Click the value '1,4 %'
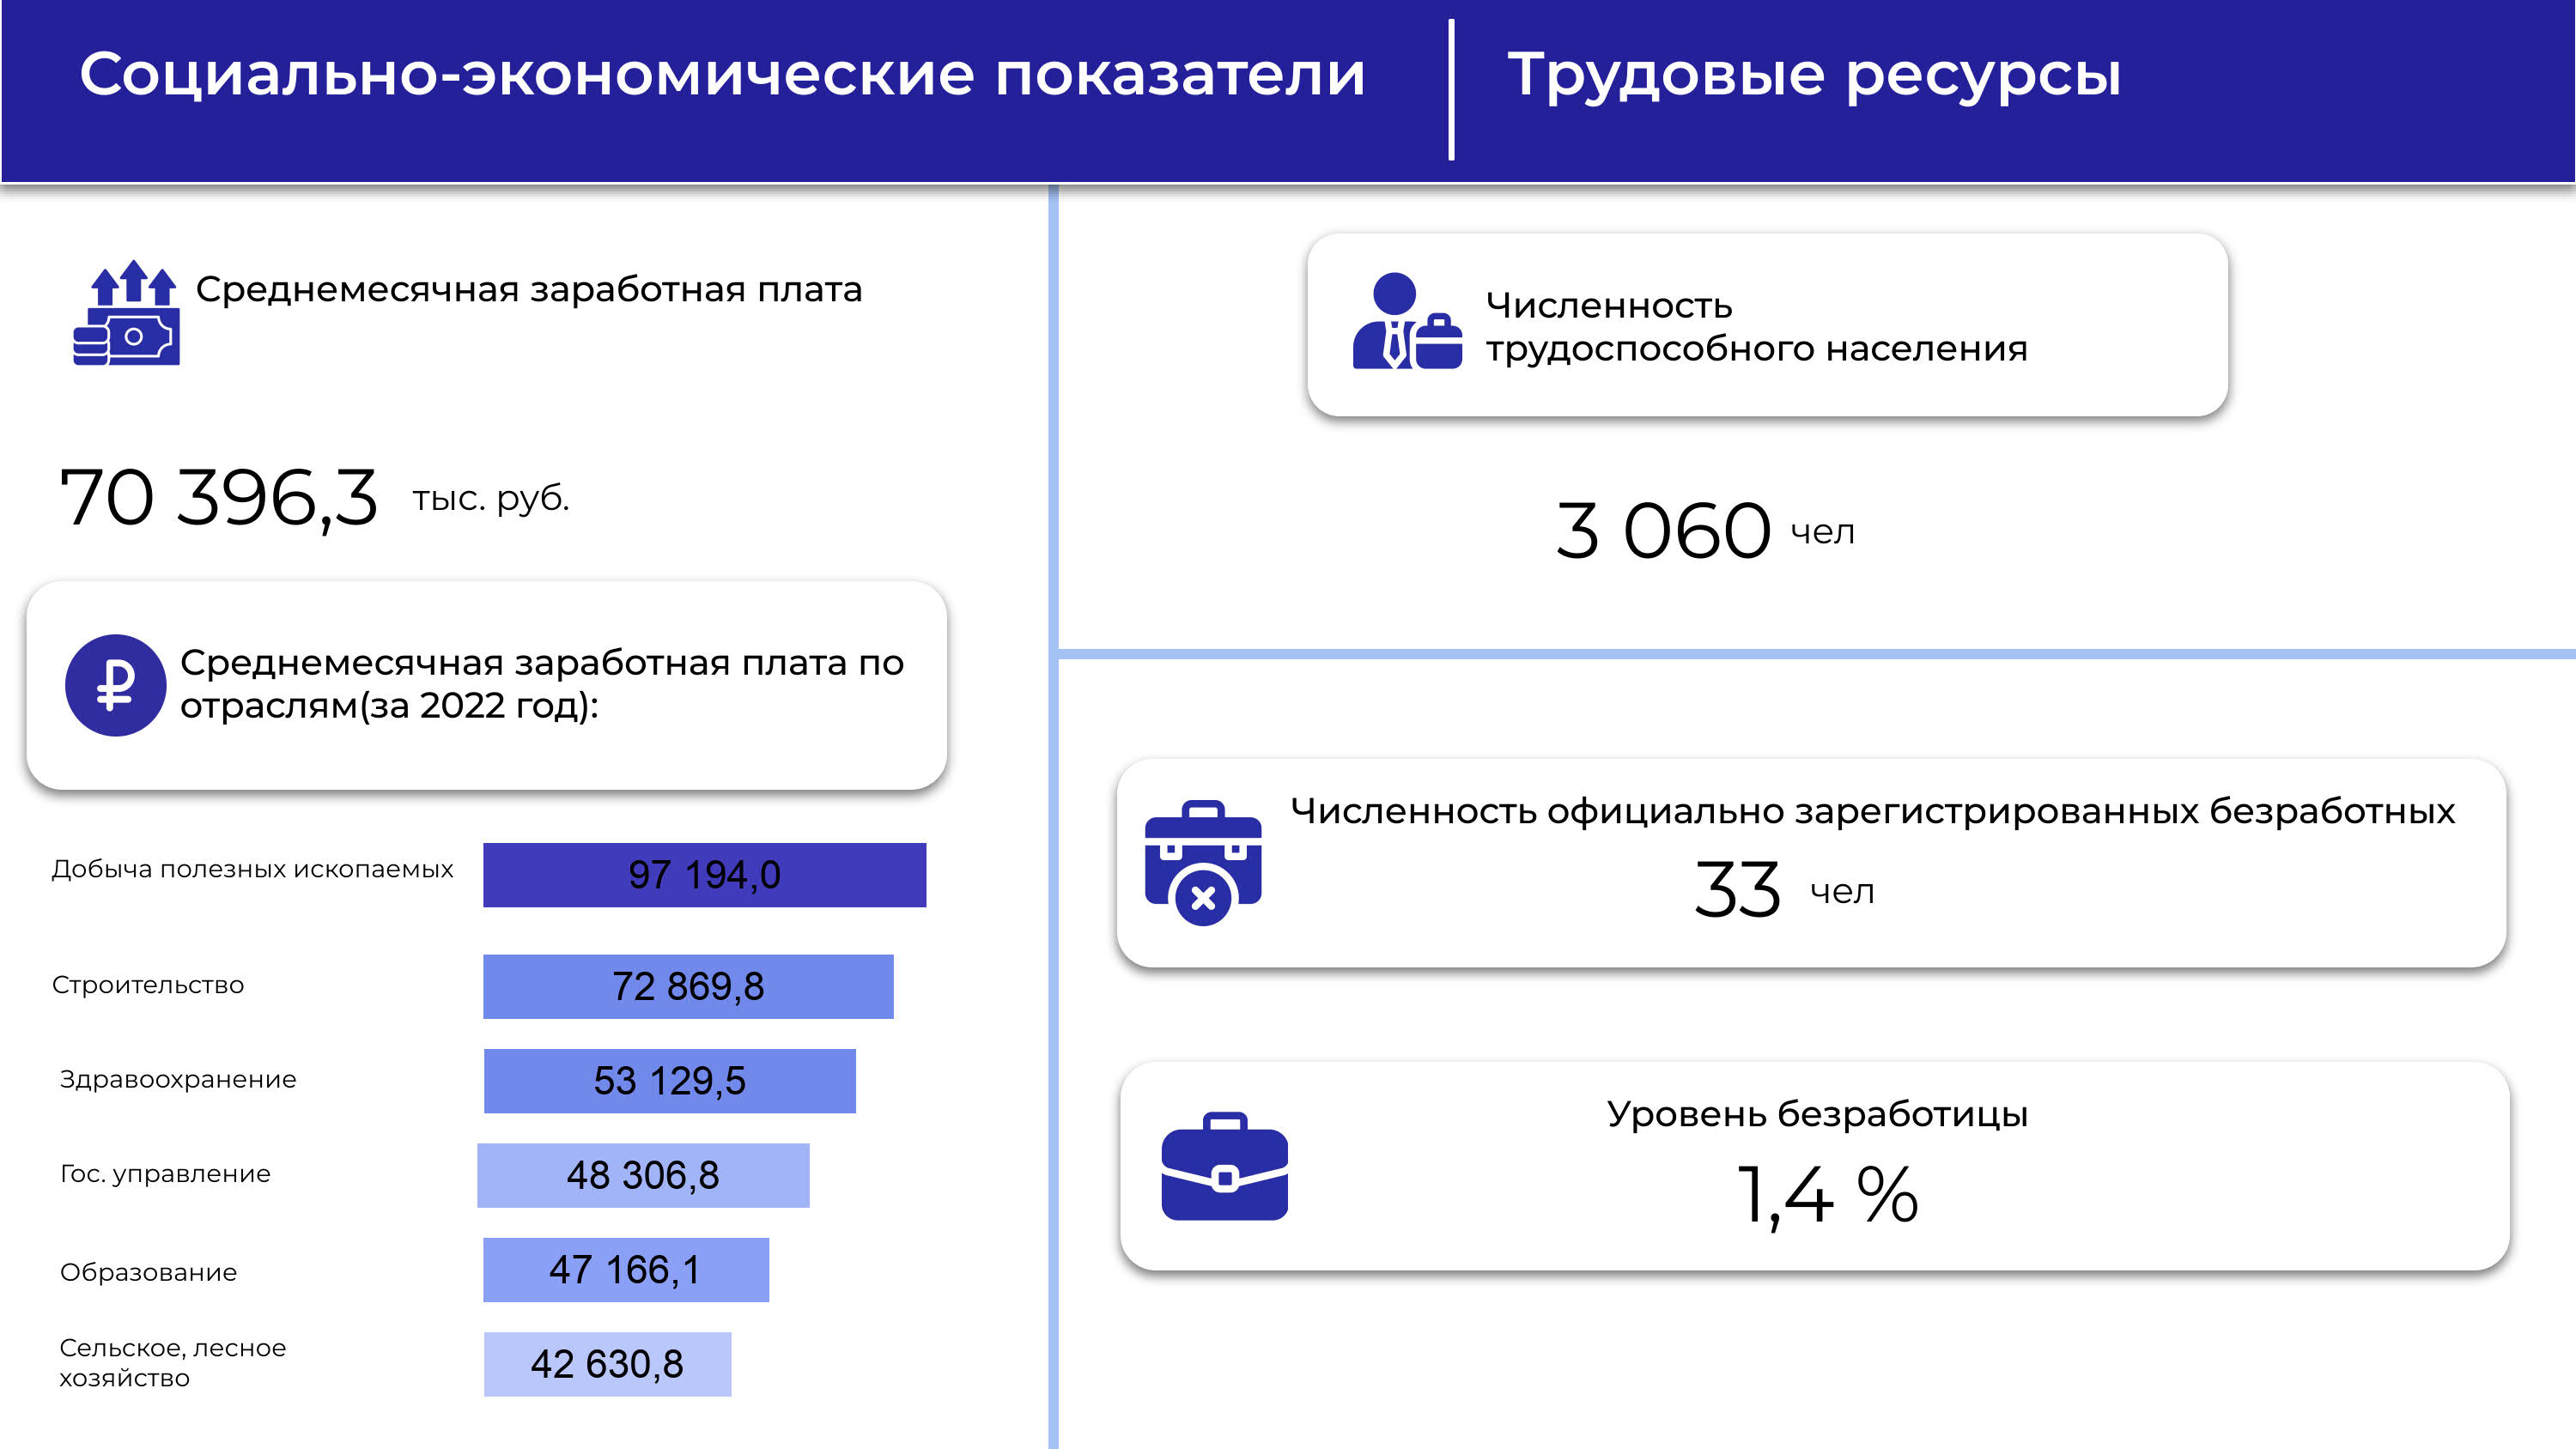The image size is (2576, 1449). coord(1827,1195)
